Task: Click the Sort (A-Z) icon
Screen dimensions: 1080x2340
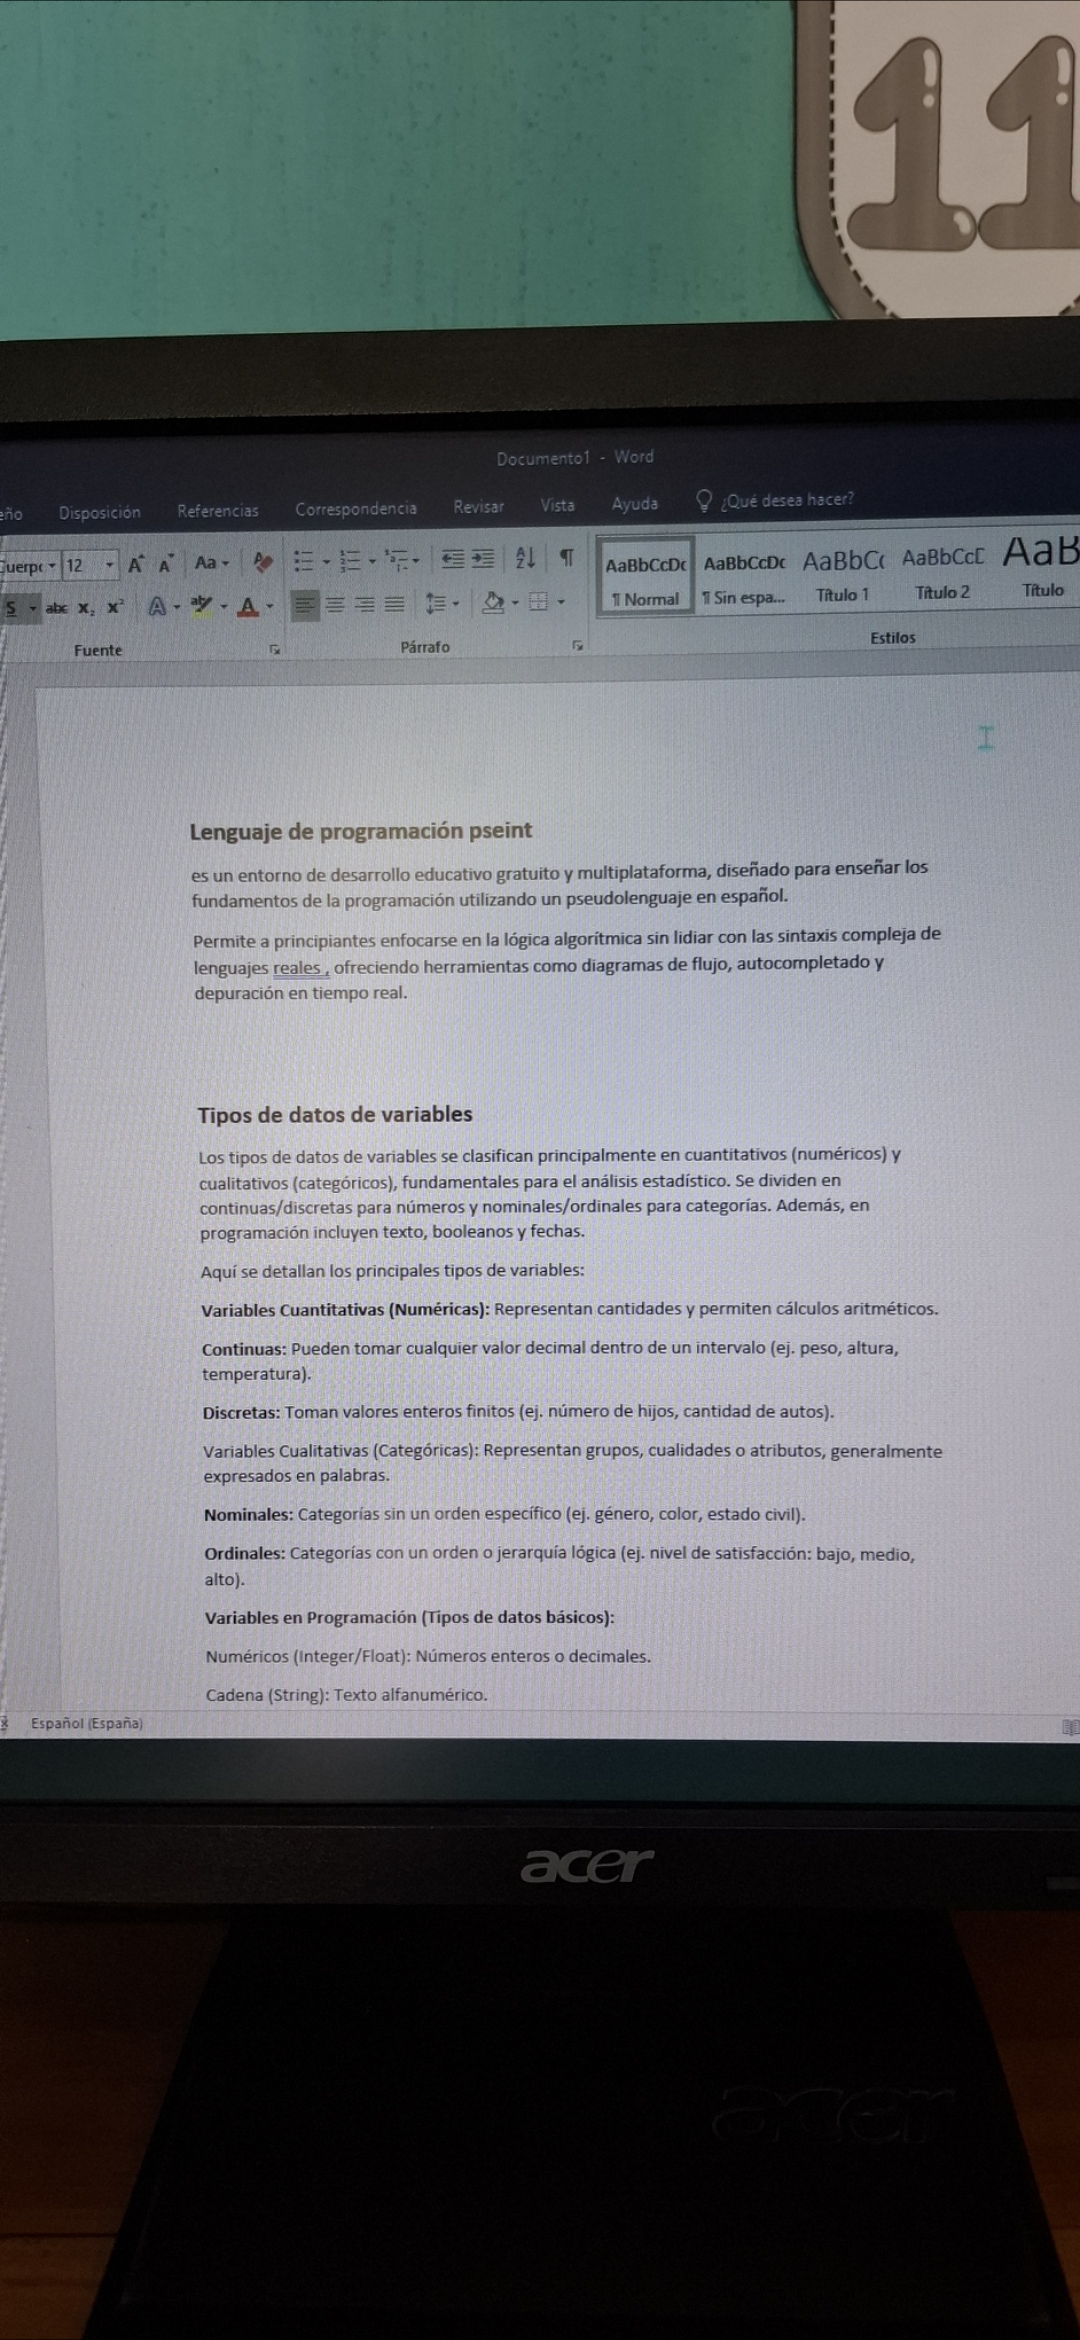Action: point(525,559)
